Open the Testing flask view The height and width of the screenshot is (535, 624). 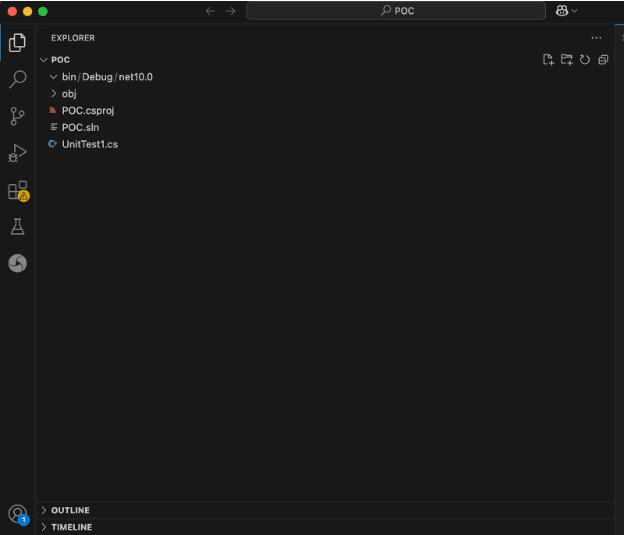(x=17, y=226)
